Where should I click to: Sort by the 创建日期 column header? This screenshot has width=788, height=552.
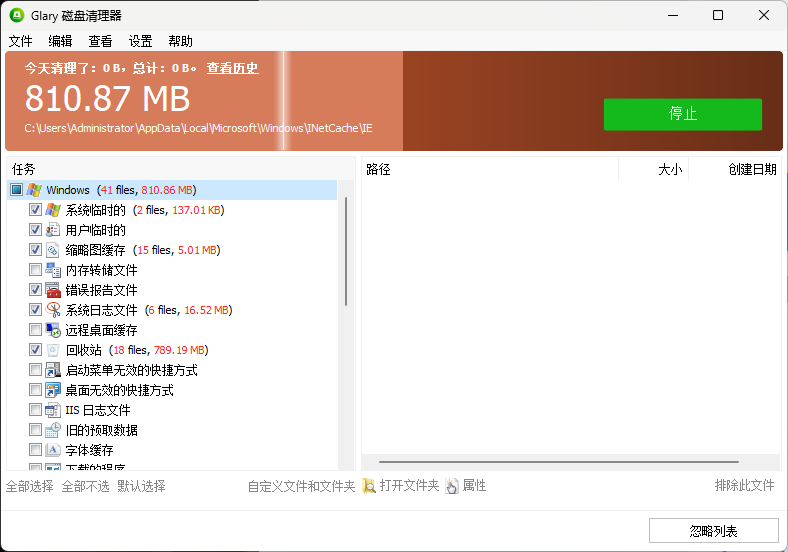735,169
